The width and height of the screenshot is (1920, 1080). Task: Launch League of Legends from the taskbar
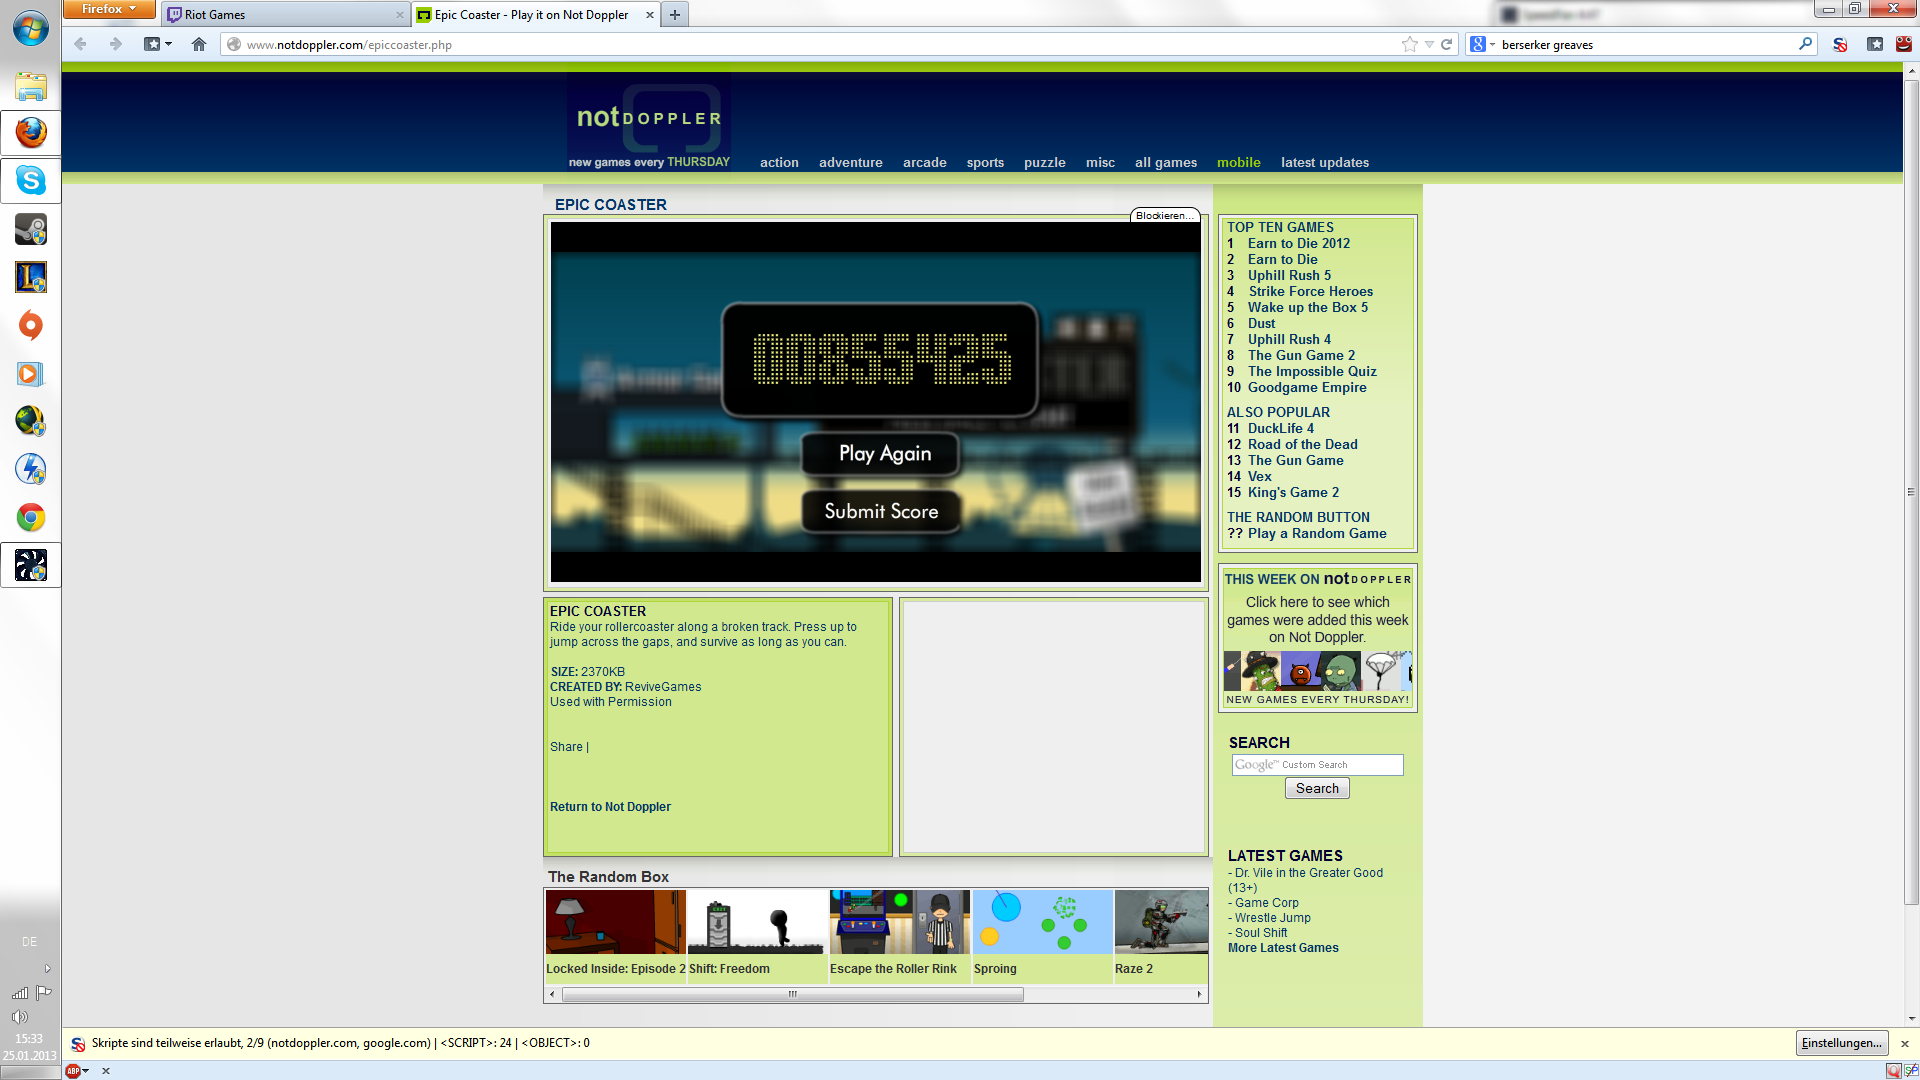click(30, 277)
